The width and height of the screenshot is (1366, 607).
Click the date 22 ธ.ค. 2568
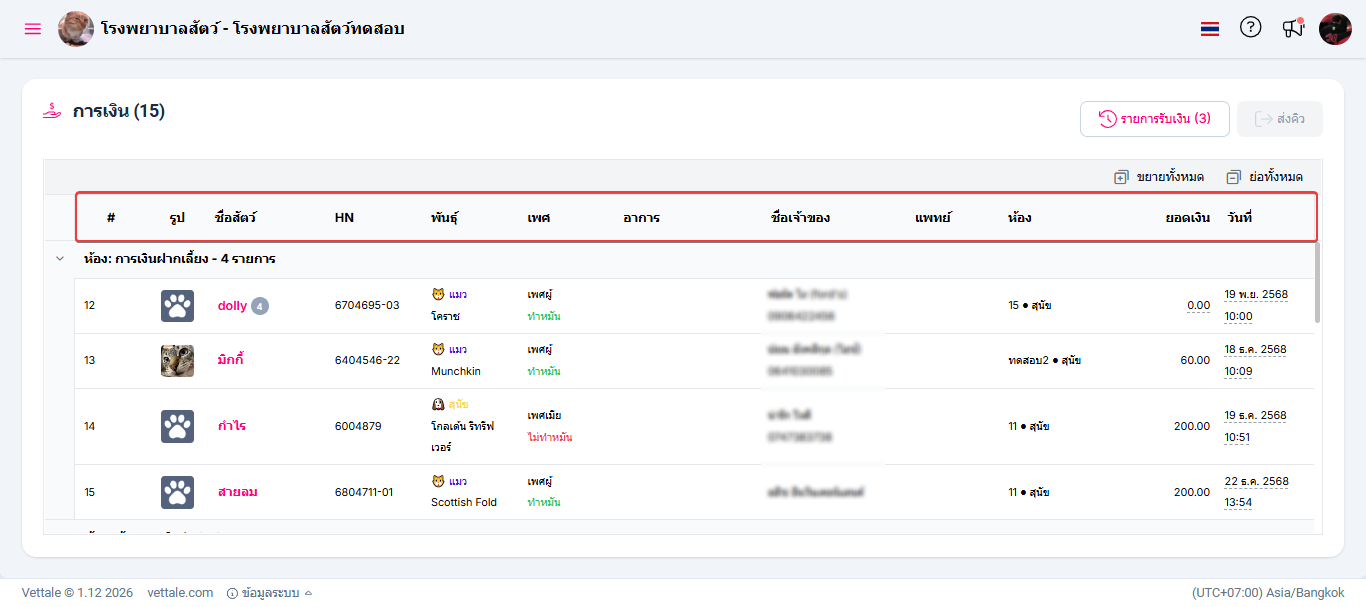[1256, 481]
